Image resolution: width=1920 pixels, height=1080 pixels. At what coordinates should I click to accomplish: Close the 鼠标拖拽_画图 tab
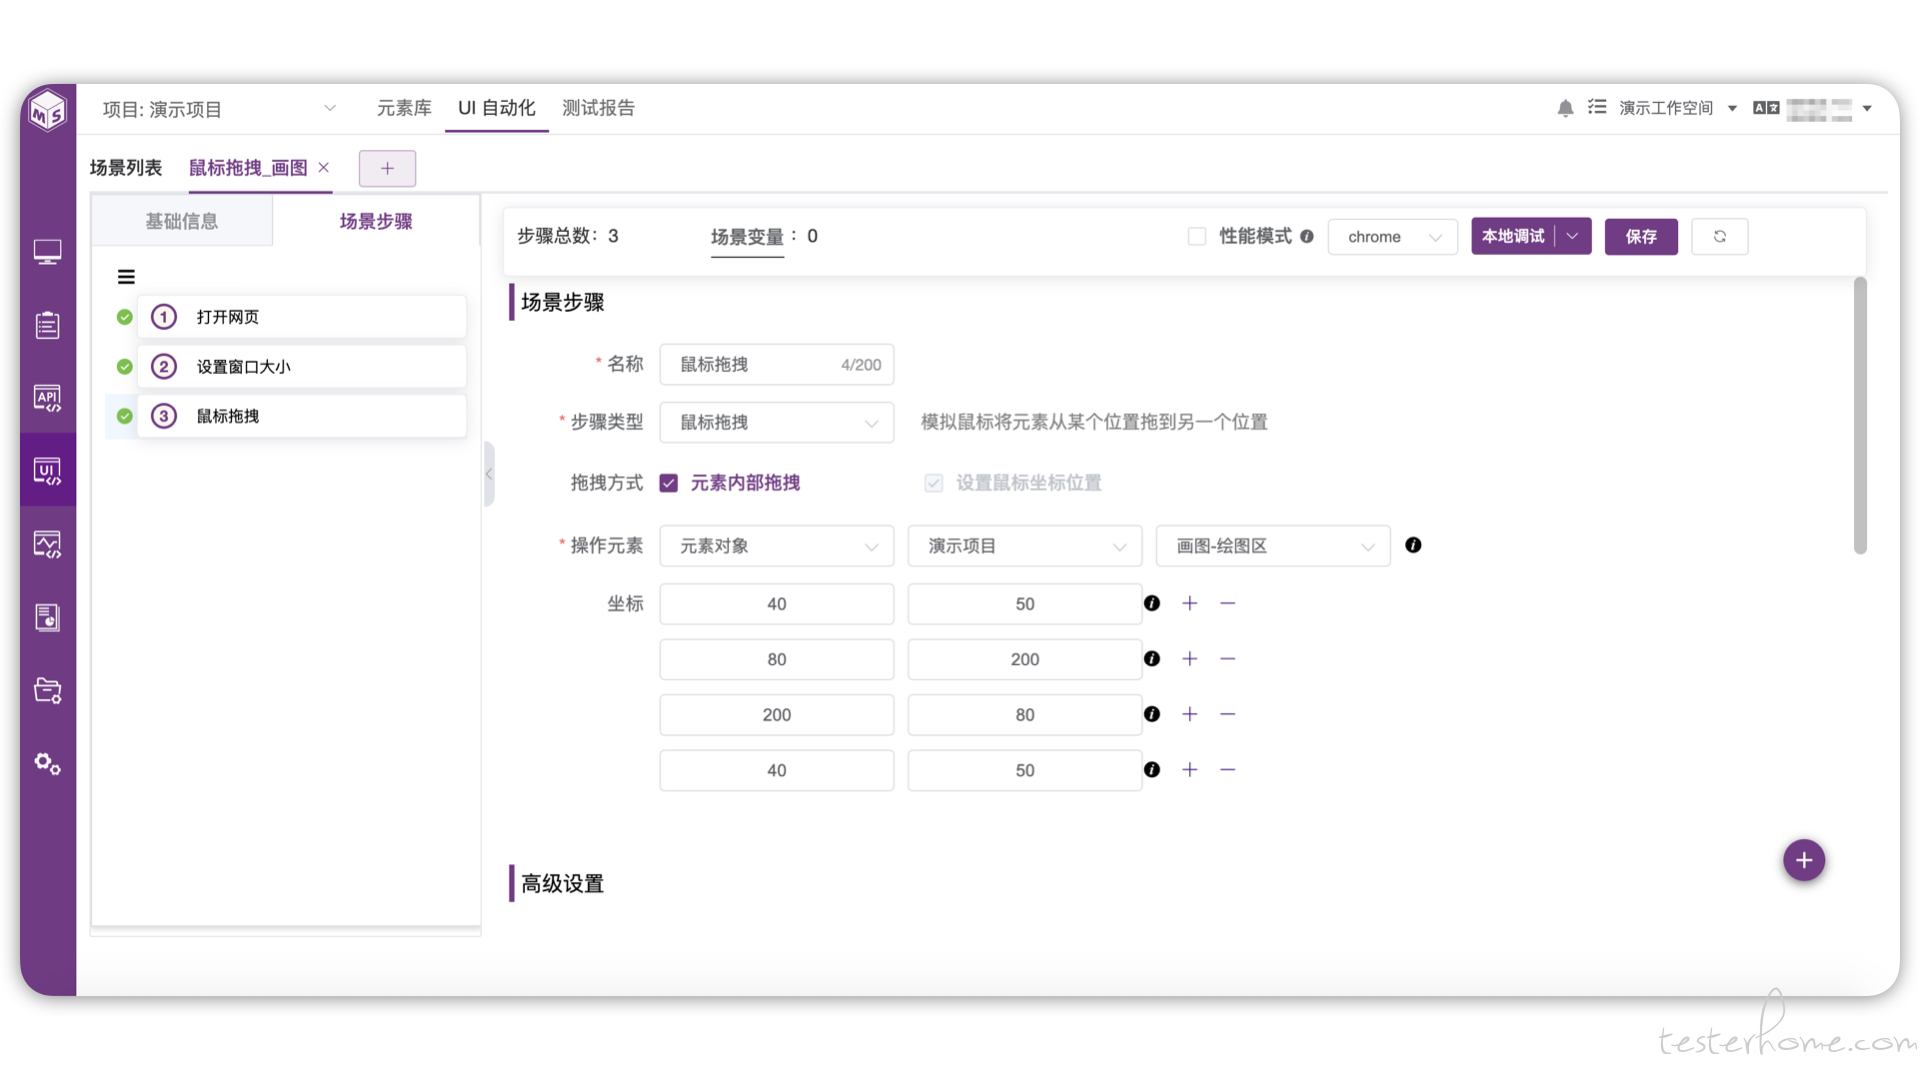click(323, 168)
